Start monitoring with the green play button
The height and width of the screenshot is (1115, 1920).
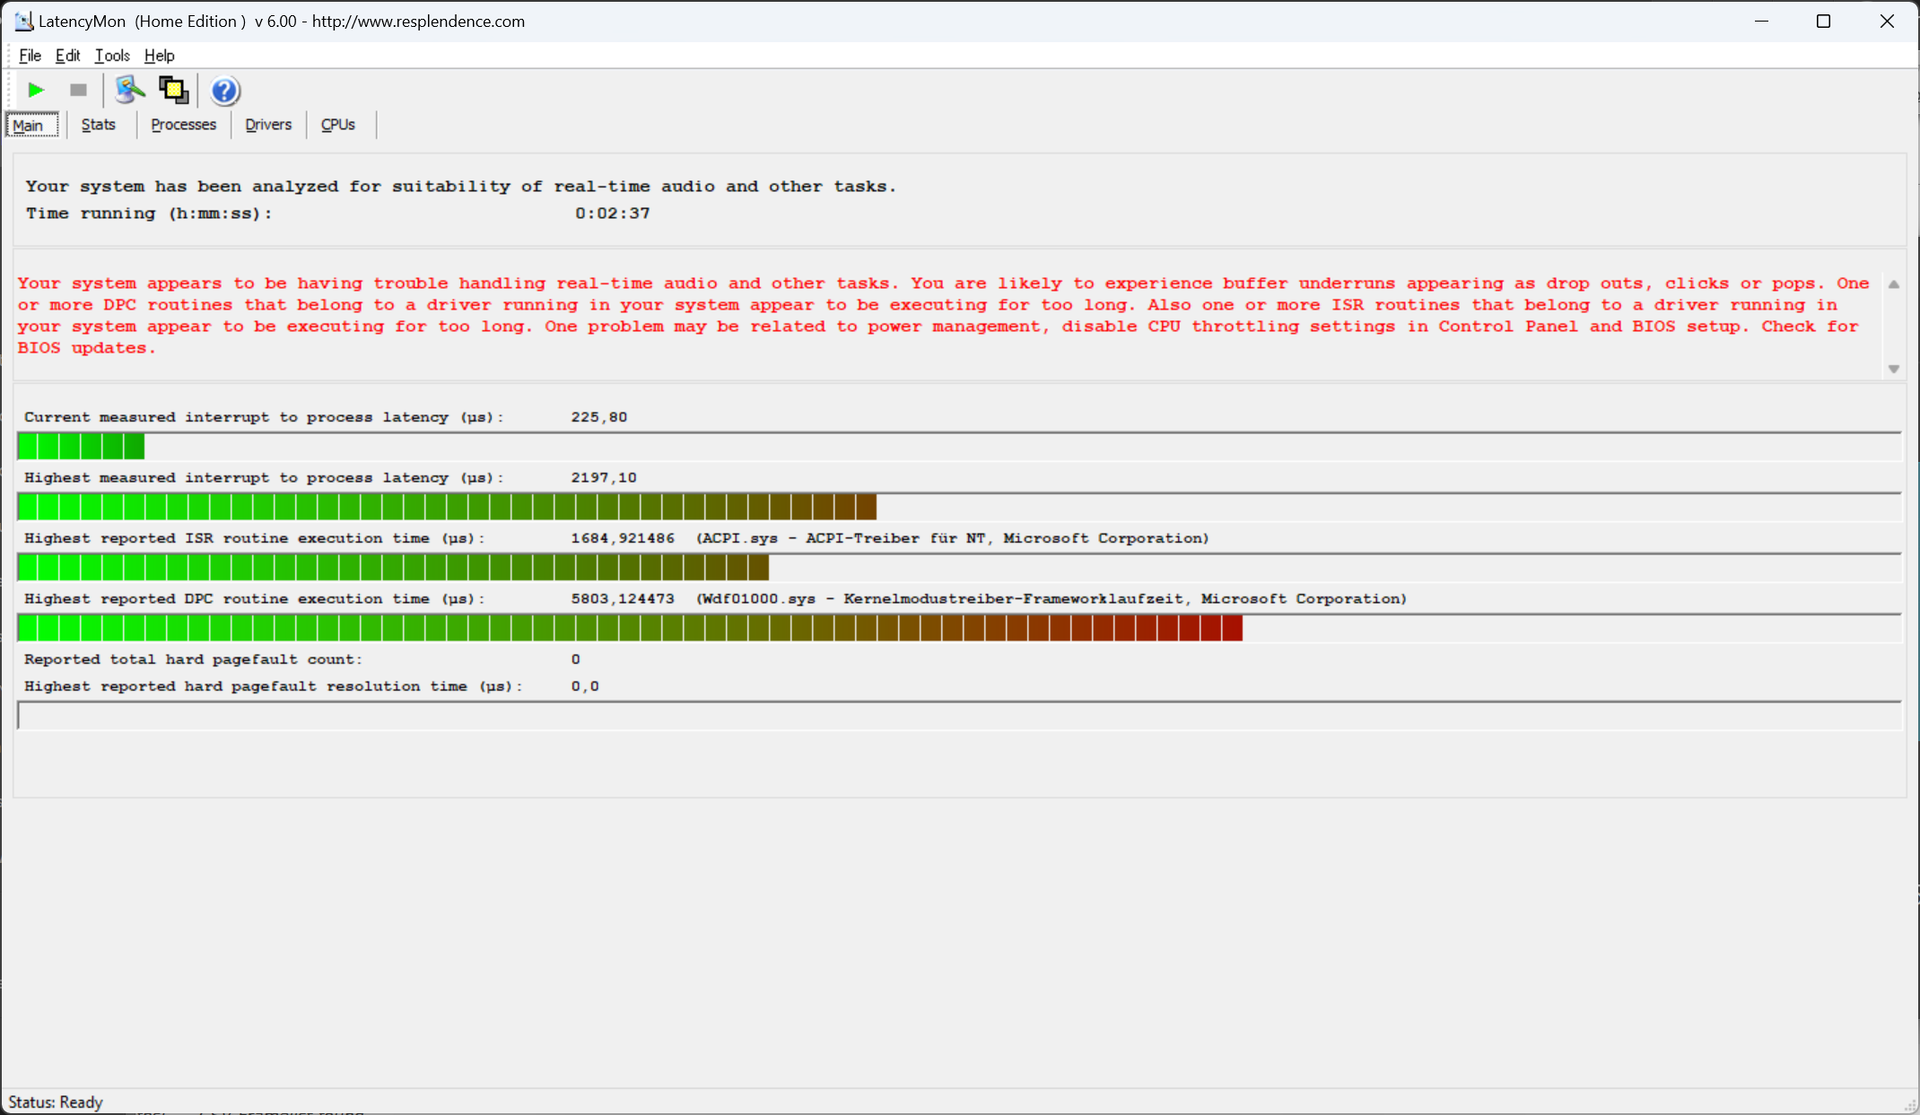click(x=36, y=90)
